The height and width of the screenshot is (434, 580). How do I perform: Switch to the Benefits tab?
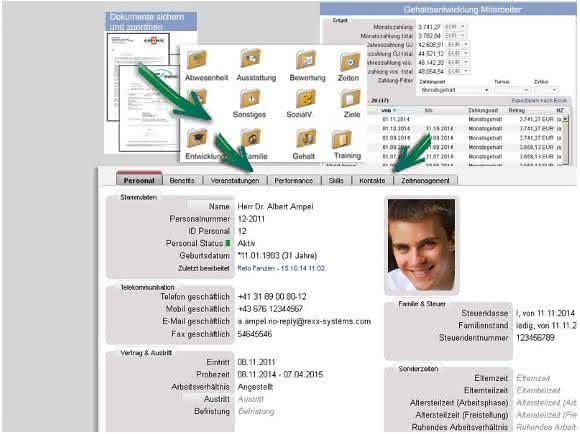pyautogui.click(x=182, y=180)
